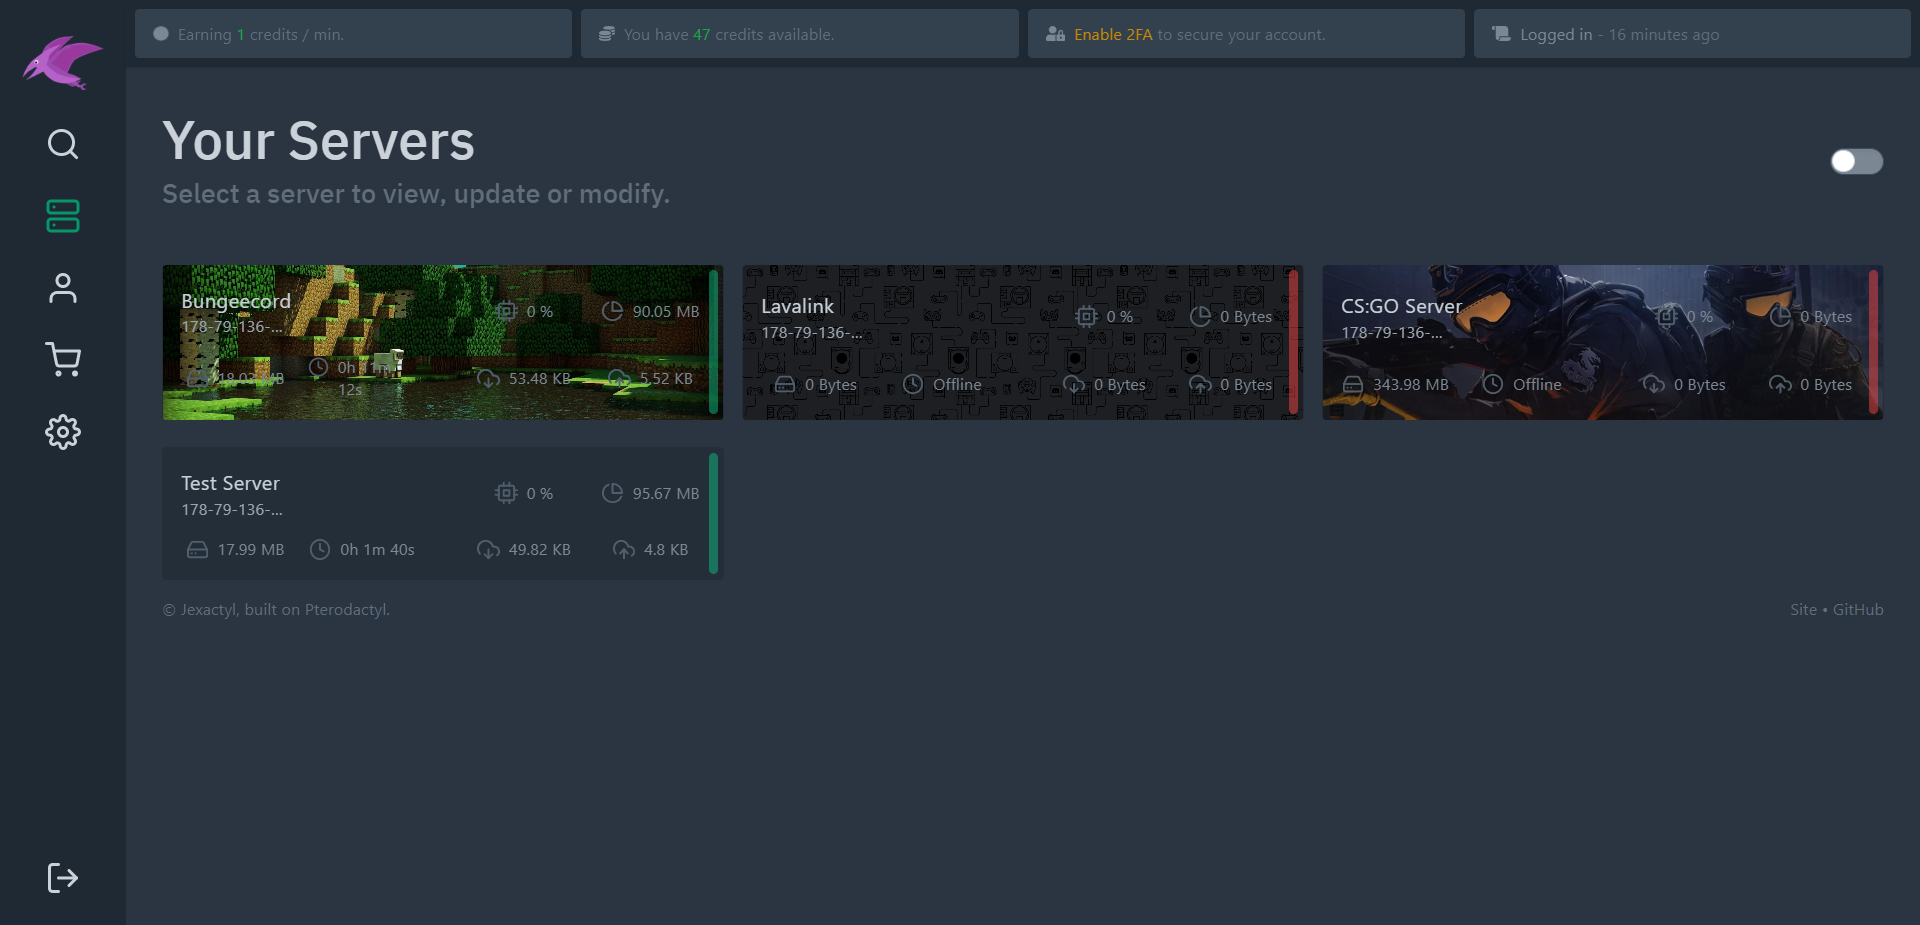Image resolution: width=1920 pixels, height=925 pixels.
Task: Select the CS:GO Server card
Action: click(x=1602, y=341)
